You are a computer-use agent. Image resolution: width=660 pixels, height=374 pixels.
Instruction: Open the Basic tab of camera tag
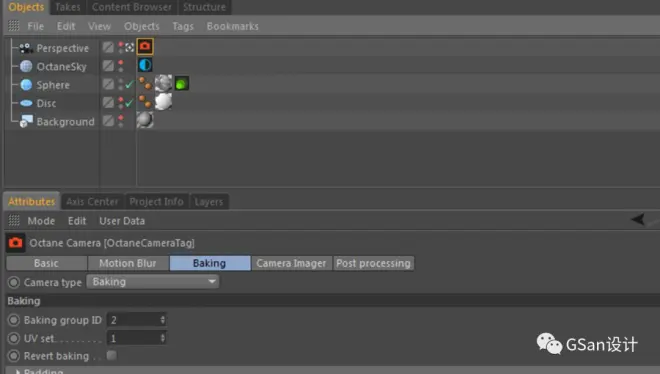click(46, 263)
